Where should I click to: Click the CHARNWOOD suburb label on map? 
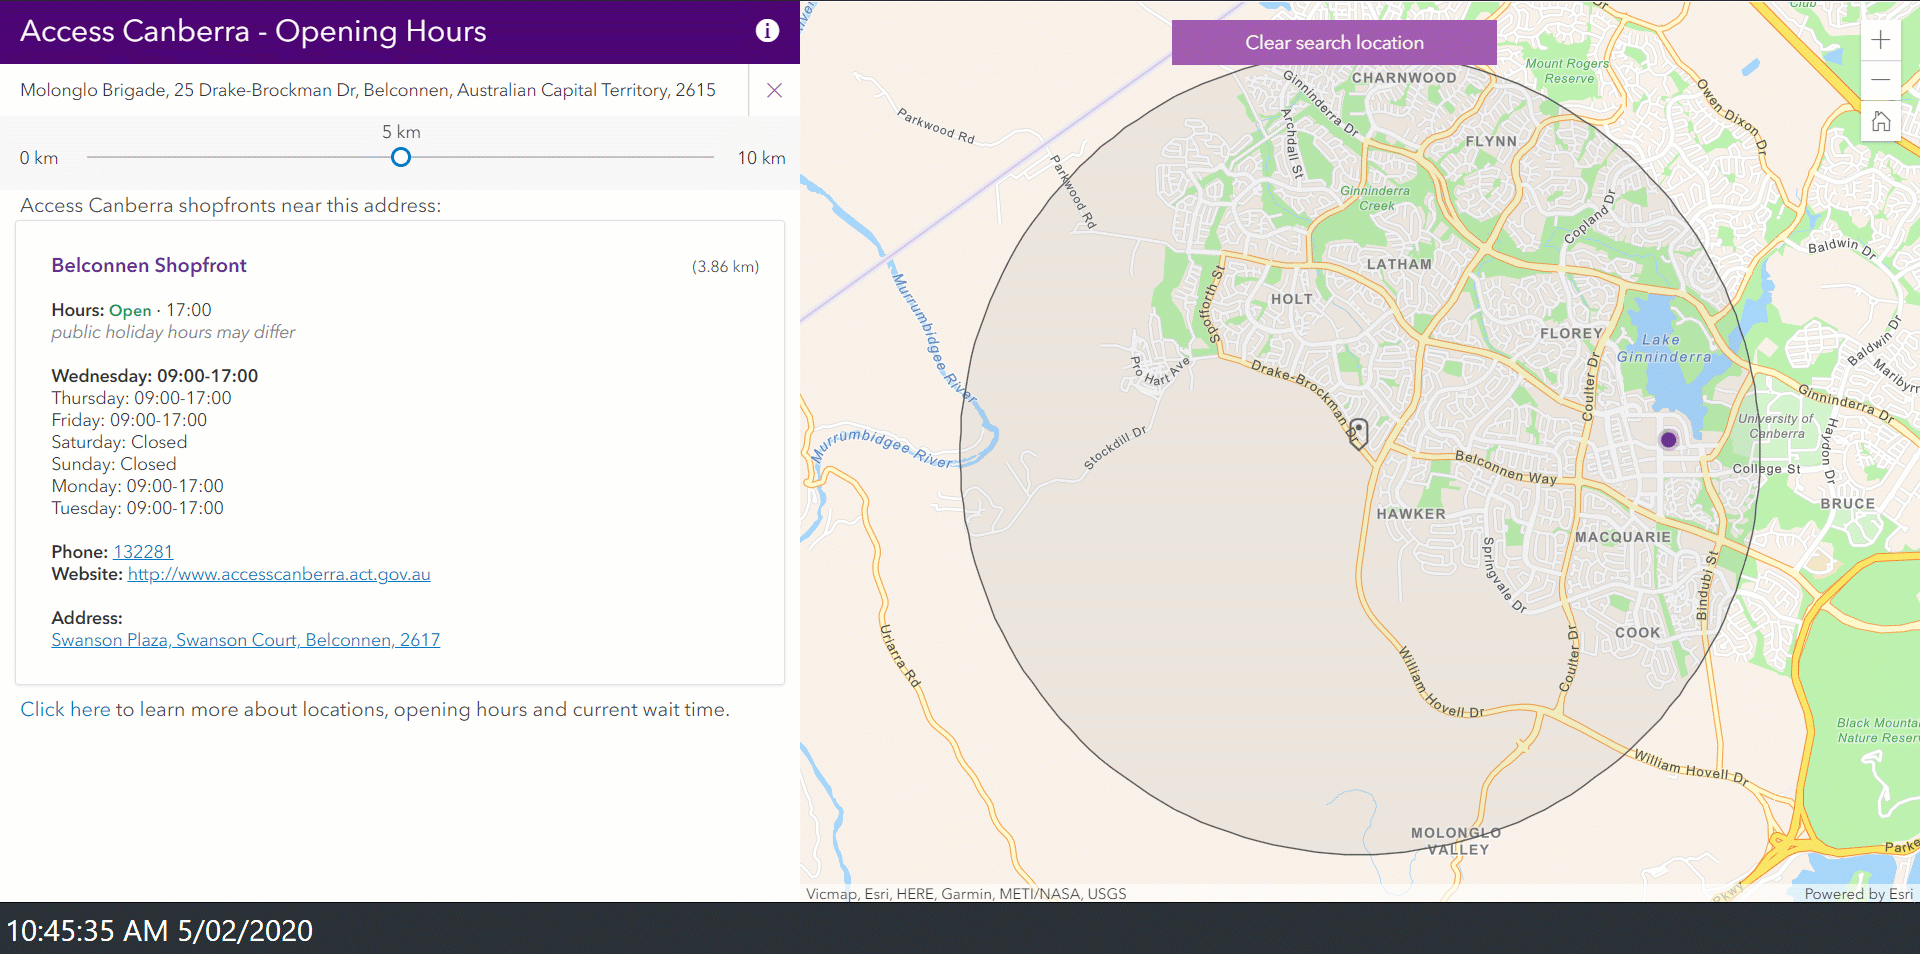[x=1404, y=78]
